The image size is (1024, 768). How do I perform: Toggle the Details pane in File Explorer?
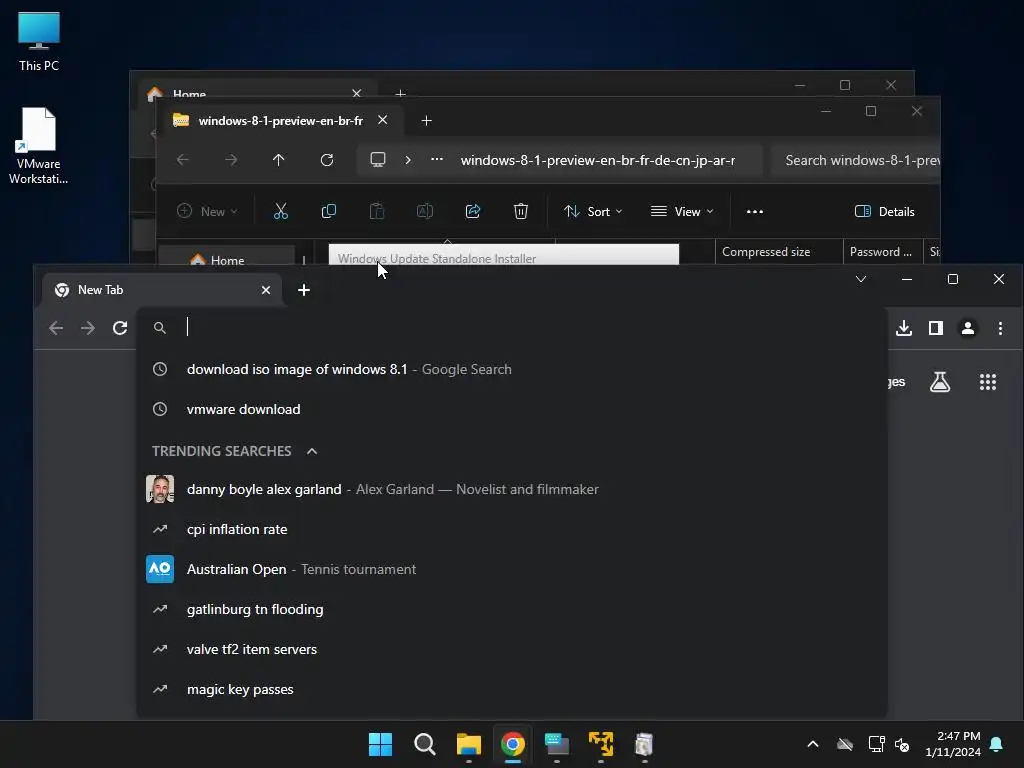tap(885, 212)
